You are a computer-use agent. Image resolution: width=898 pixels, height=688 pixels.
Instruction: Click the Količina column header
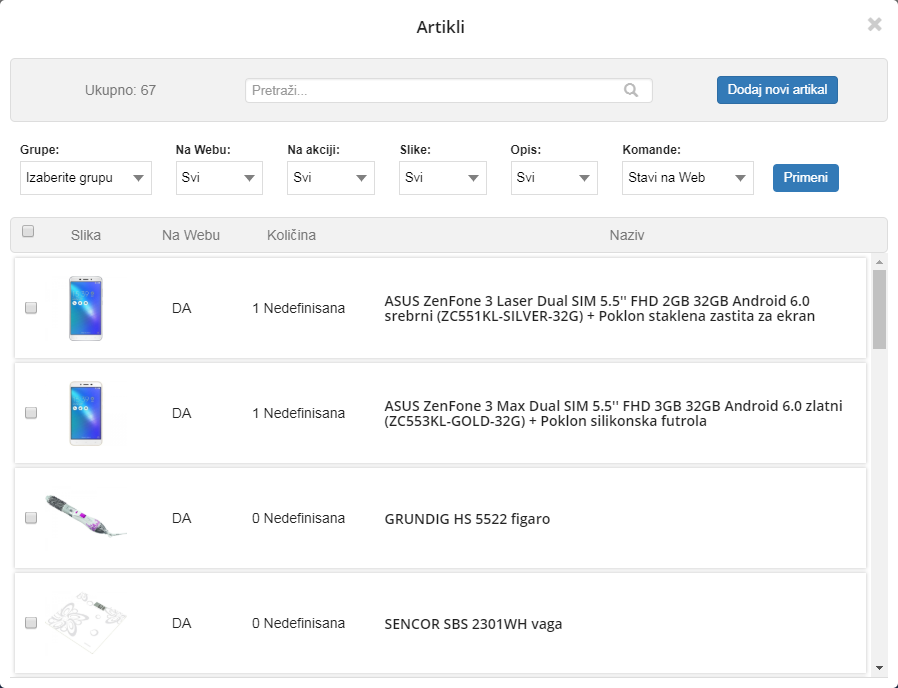click(x=291, y=235)
